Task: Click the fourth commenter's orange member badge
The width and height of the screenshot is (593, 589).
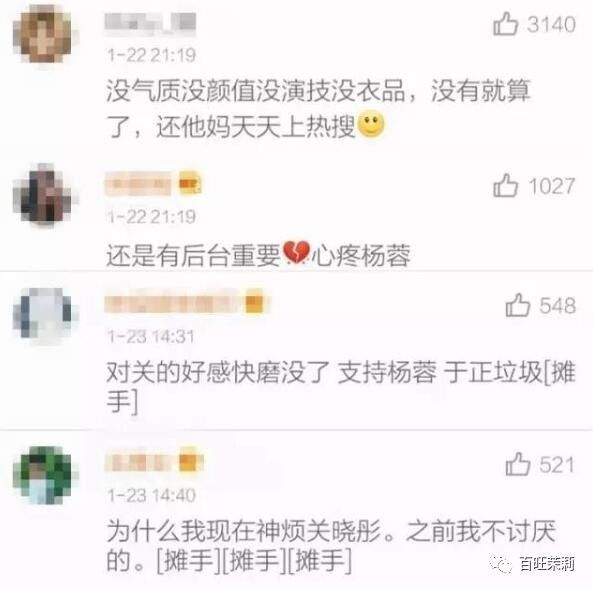Action: click(x=190, y=461)
